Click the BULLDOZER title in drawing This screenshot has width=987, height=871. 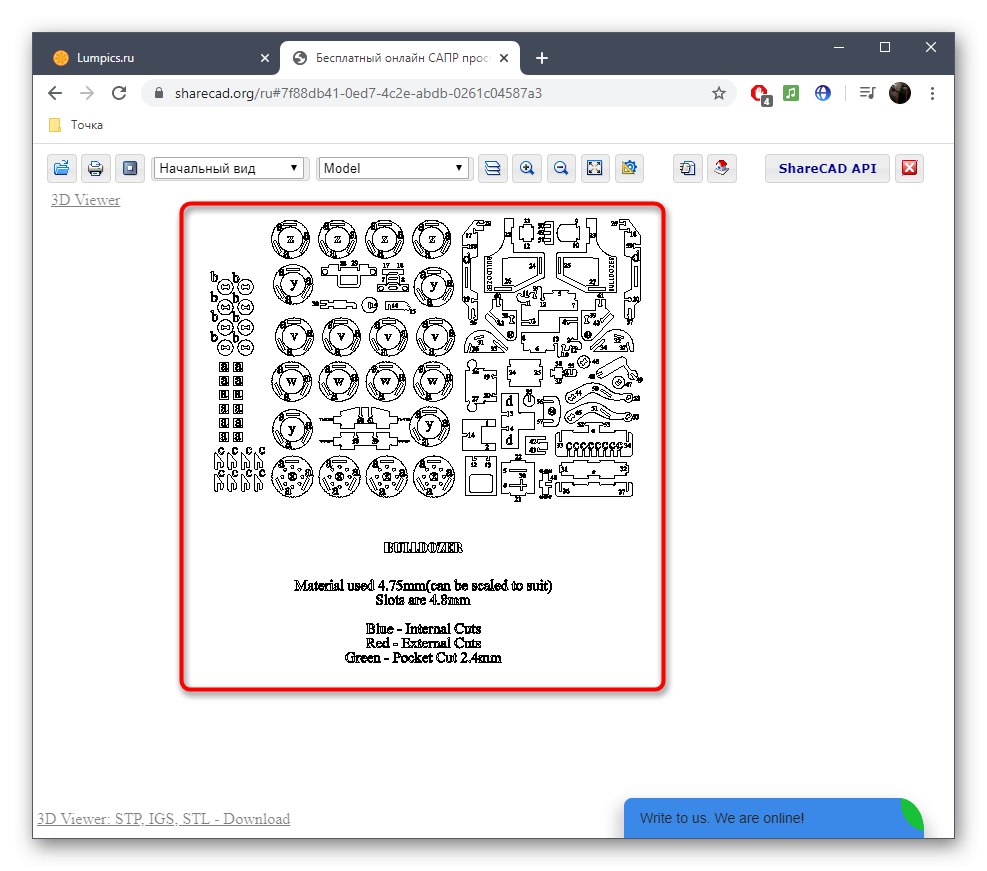click(423, 548)
